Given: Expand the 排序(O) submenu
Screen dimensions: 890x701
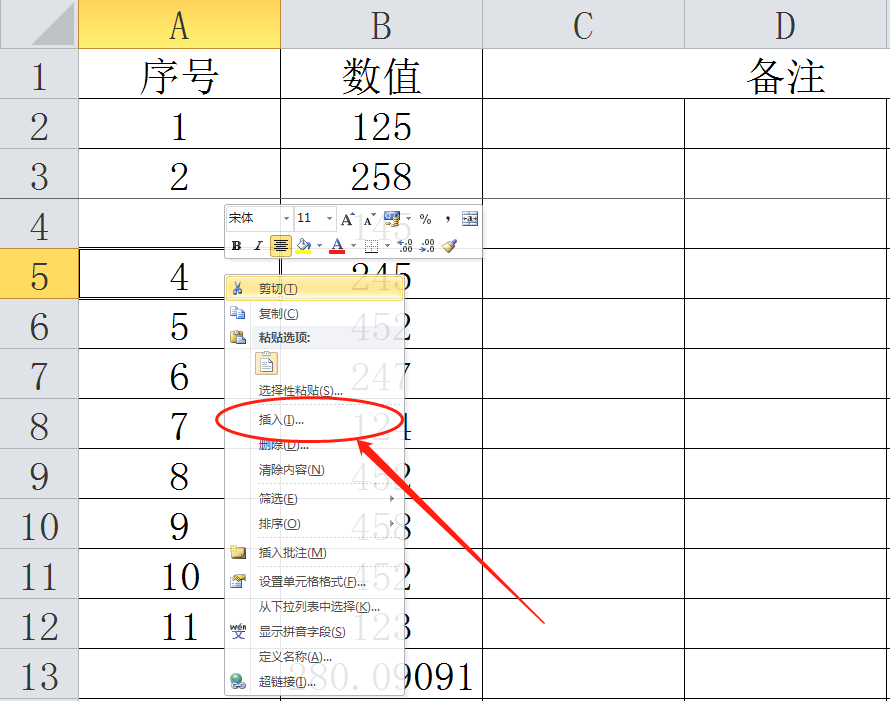Looking at the screenshot, I should point(315,524).
